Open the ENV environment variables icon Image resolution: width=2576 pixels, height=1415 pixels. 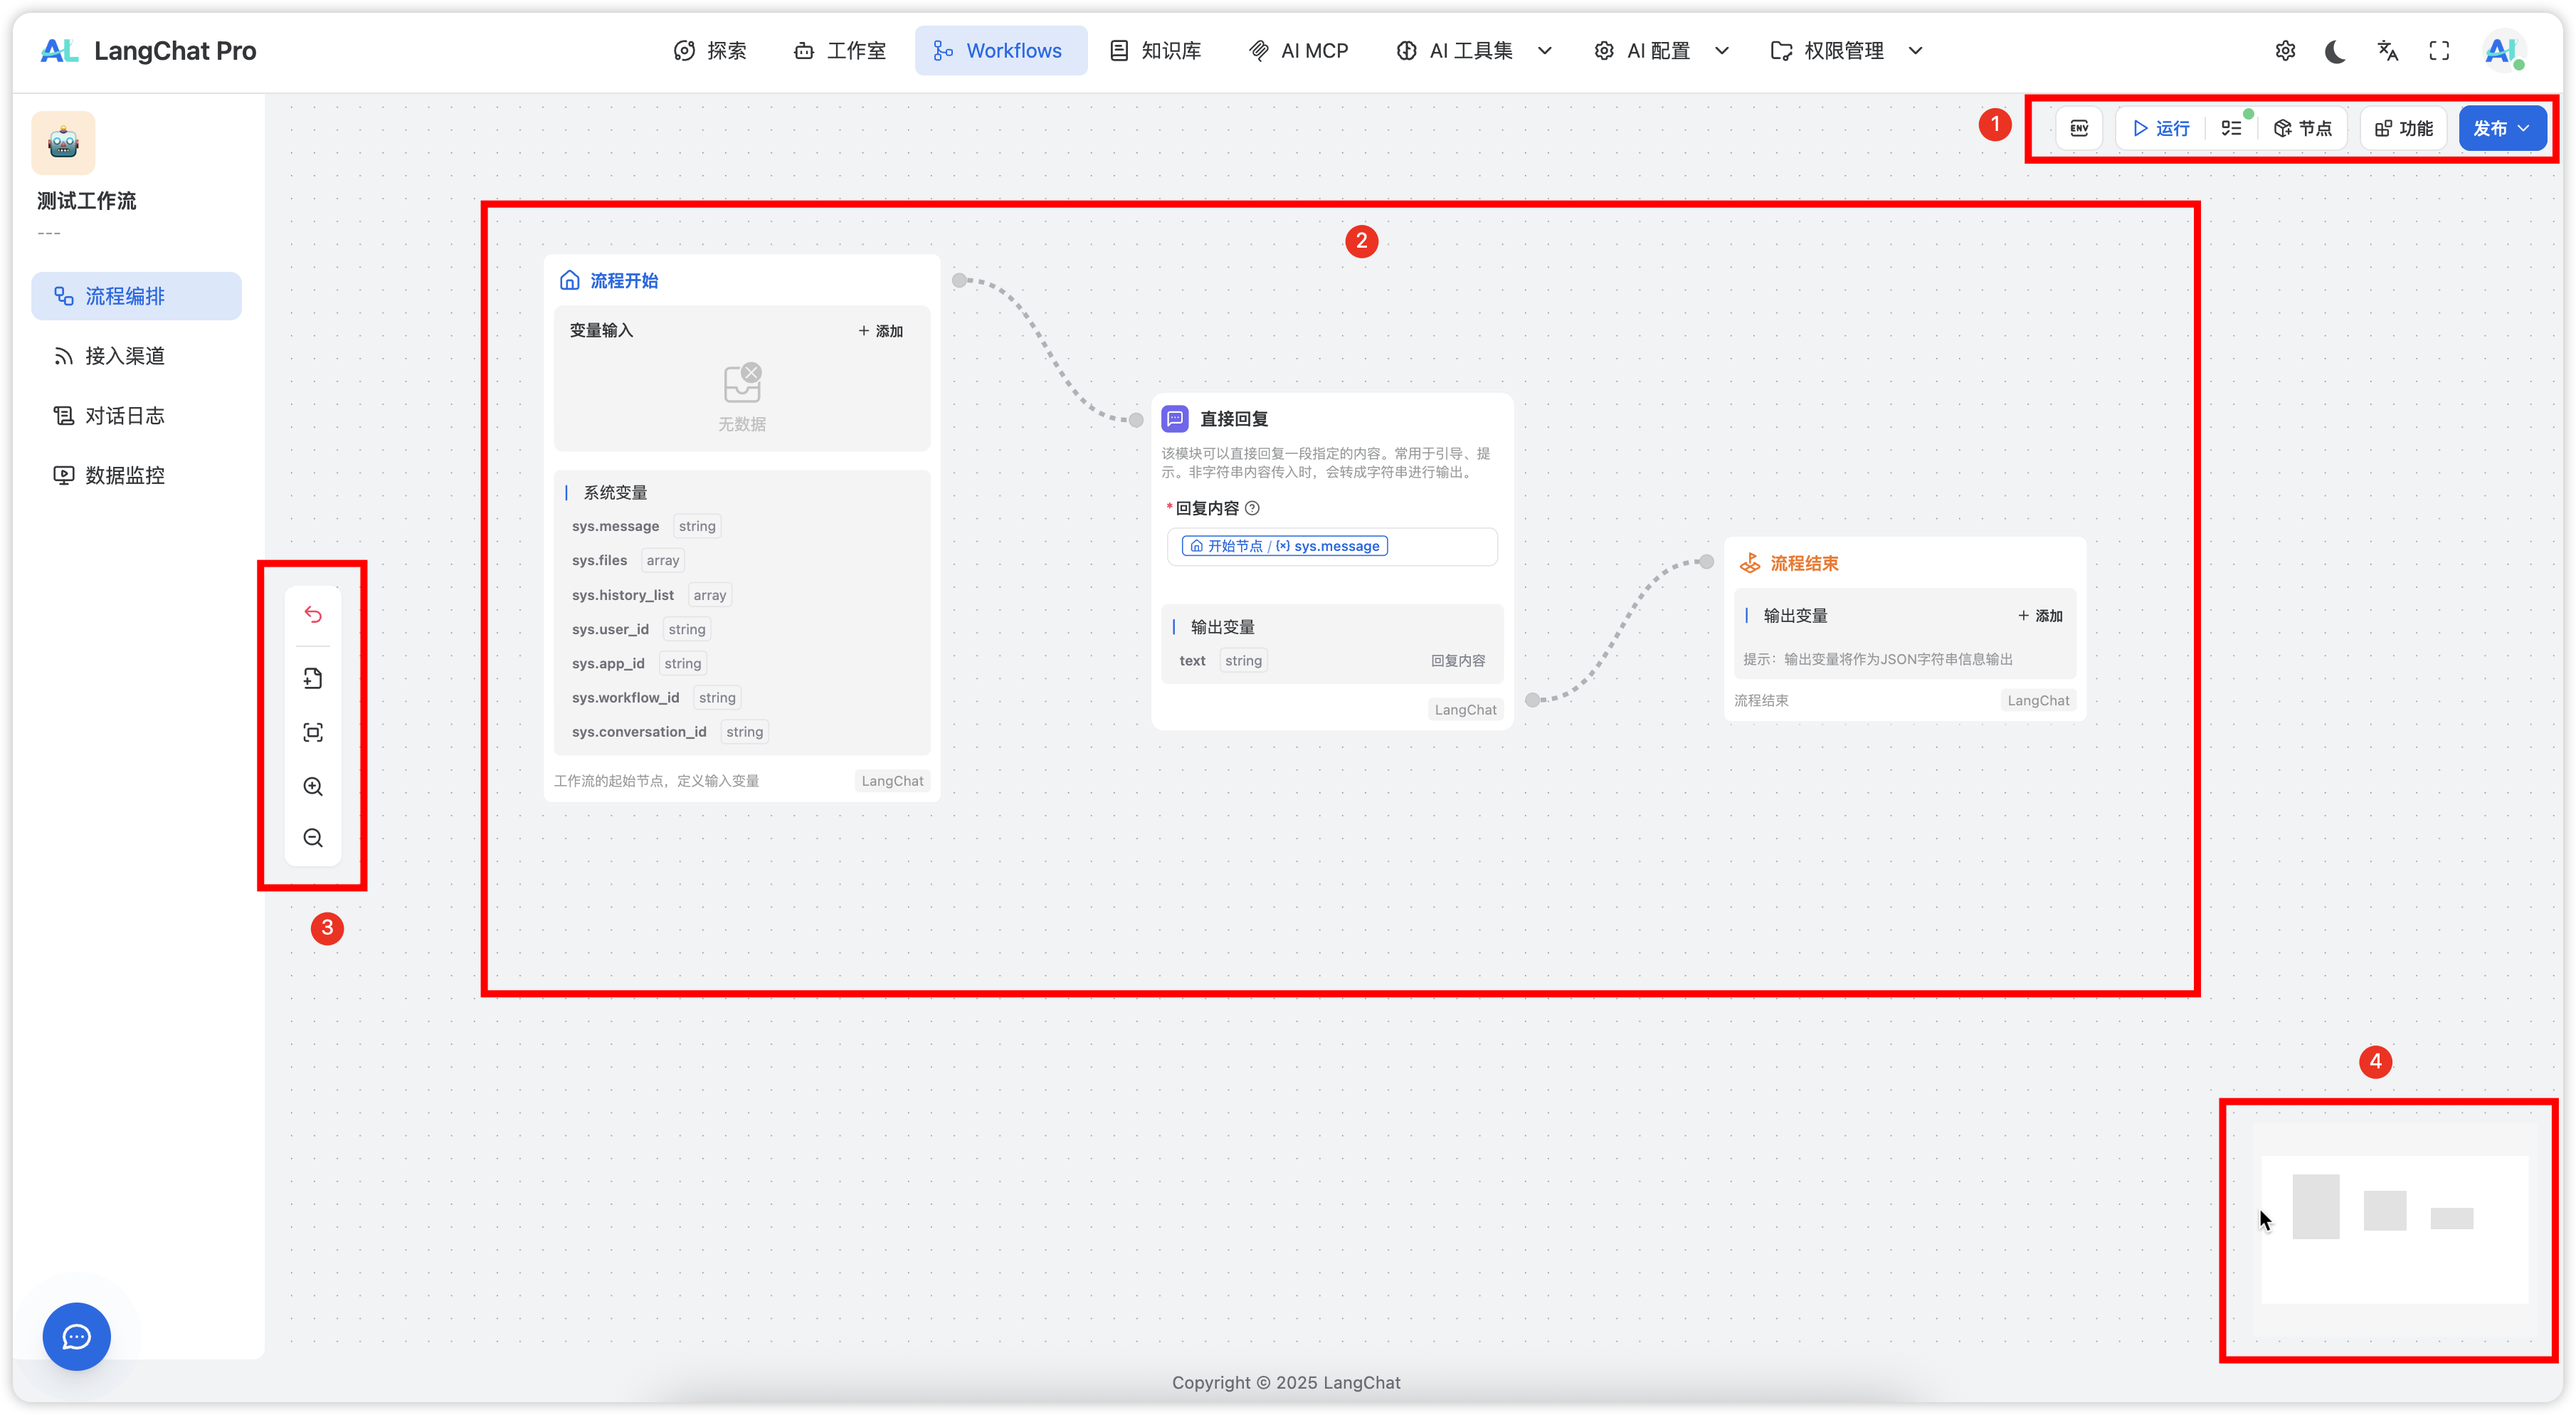coord(2079,128)
